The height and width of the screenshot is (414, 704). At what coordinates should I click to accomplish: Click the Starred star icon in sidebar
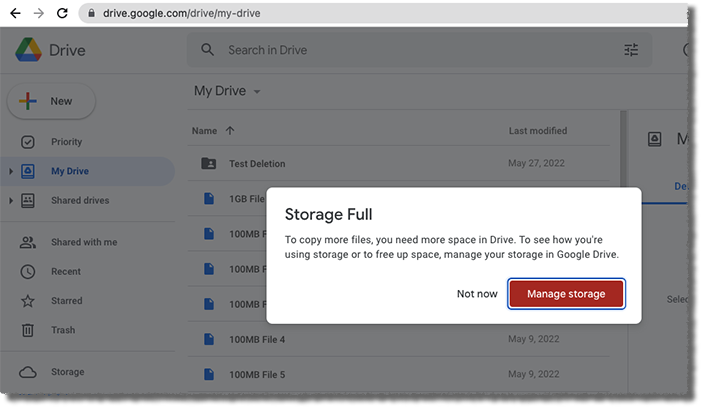pyautogui.click(x=28, y=301)
